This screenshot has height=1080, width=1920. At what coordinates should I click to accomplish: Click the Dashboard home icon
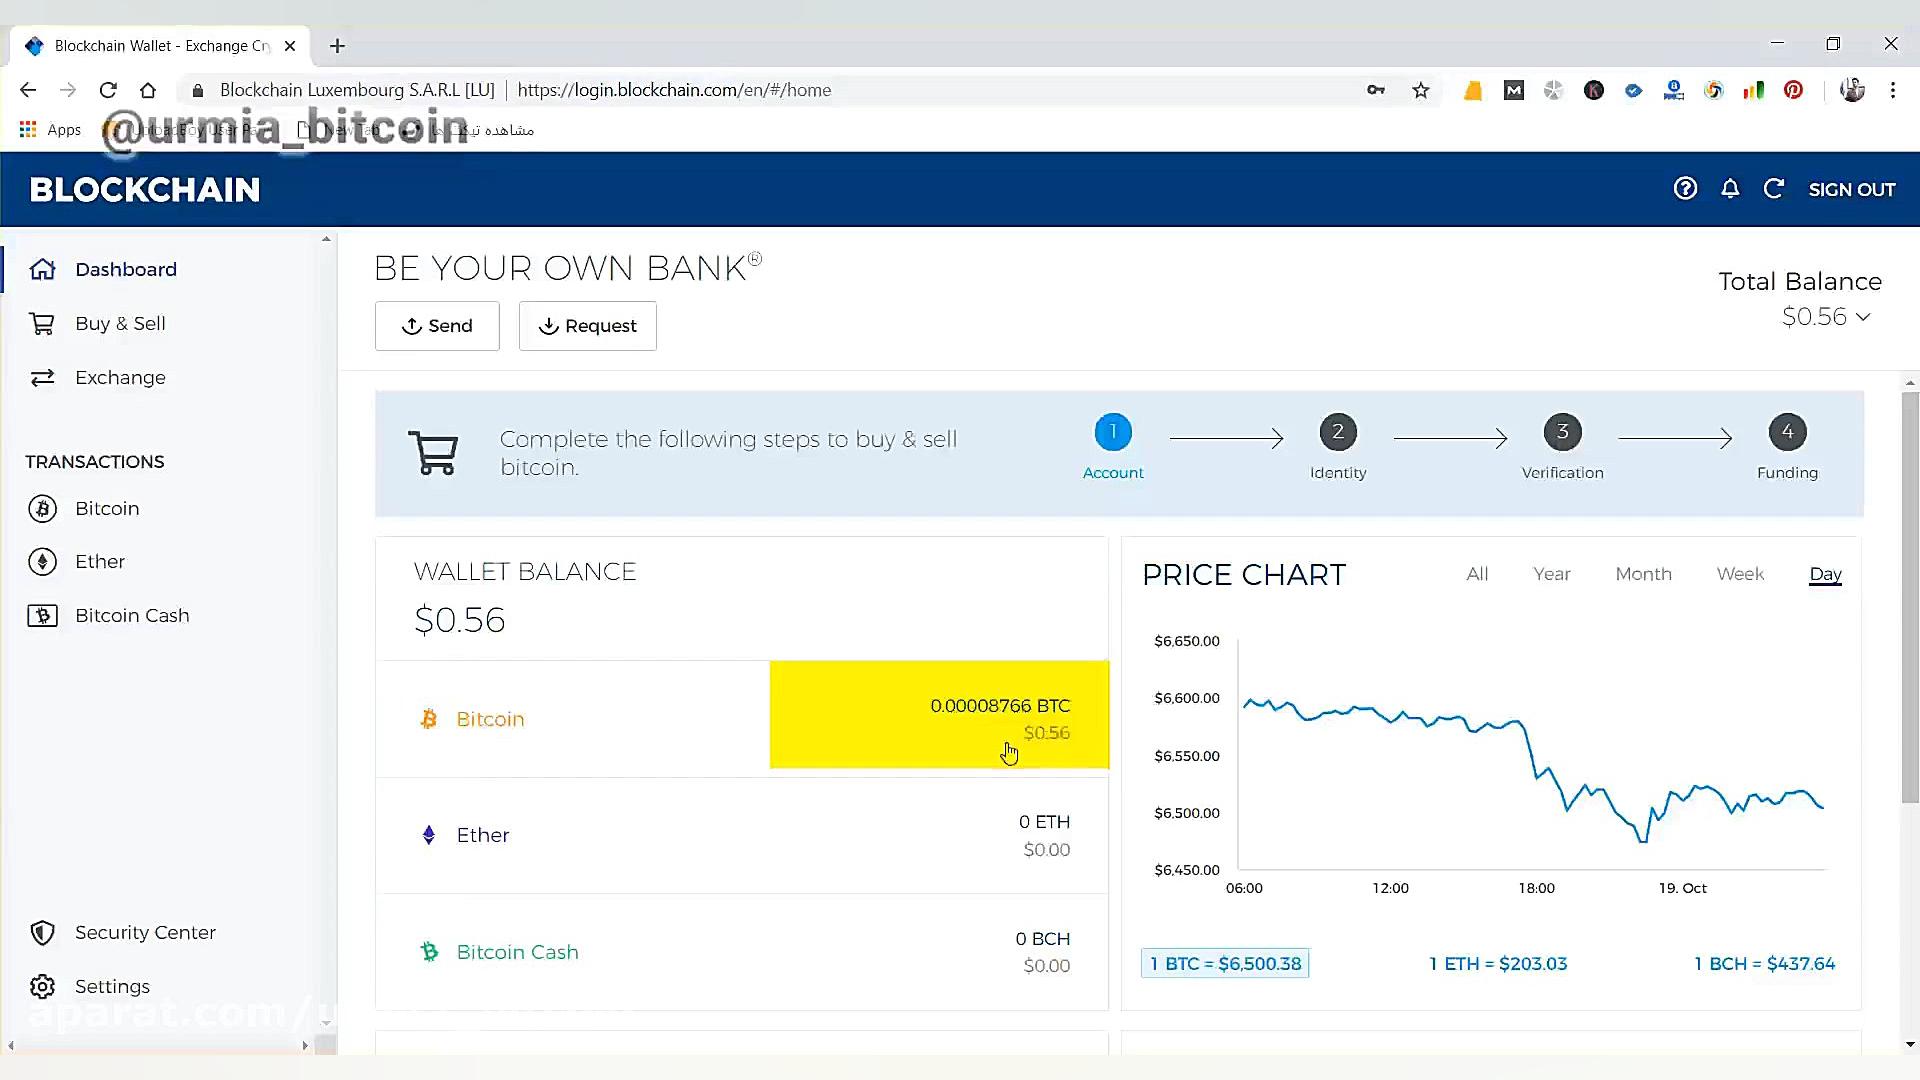tap(42, 269)
